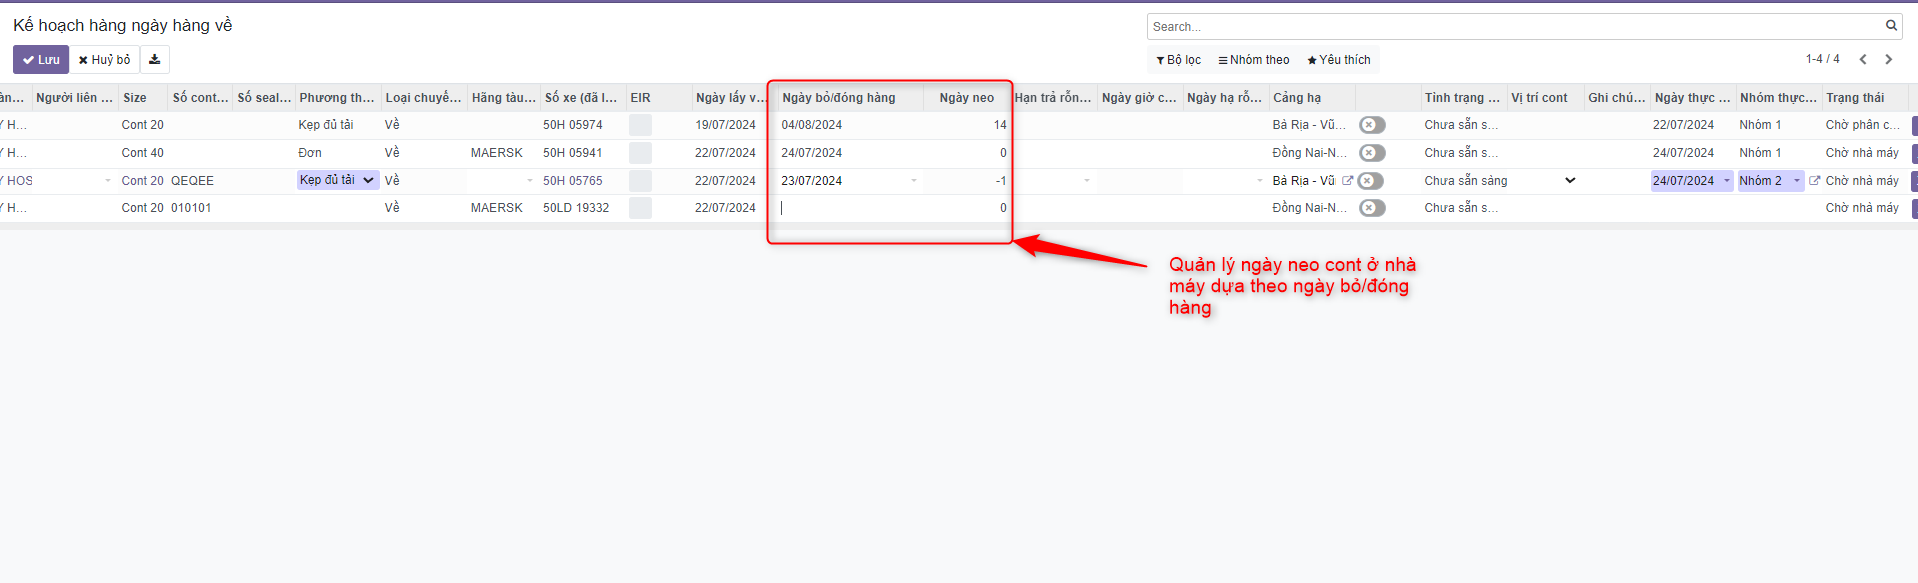The image size is (1918, 583).
Task: Click EIR box in the 50H 05974 row
Action: click(x=640, y=125)
